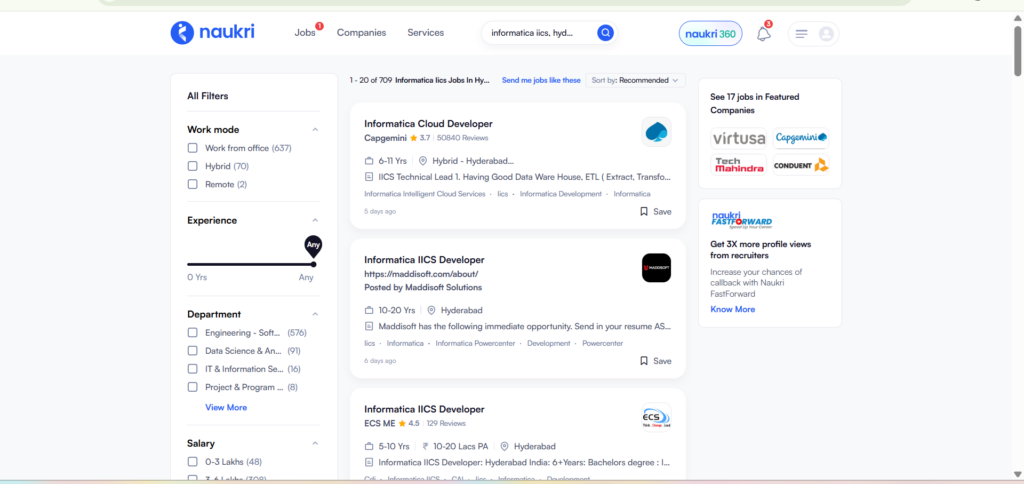Click the Experience slider handle

pos(313,264)
